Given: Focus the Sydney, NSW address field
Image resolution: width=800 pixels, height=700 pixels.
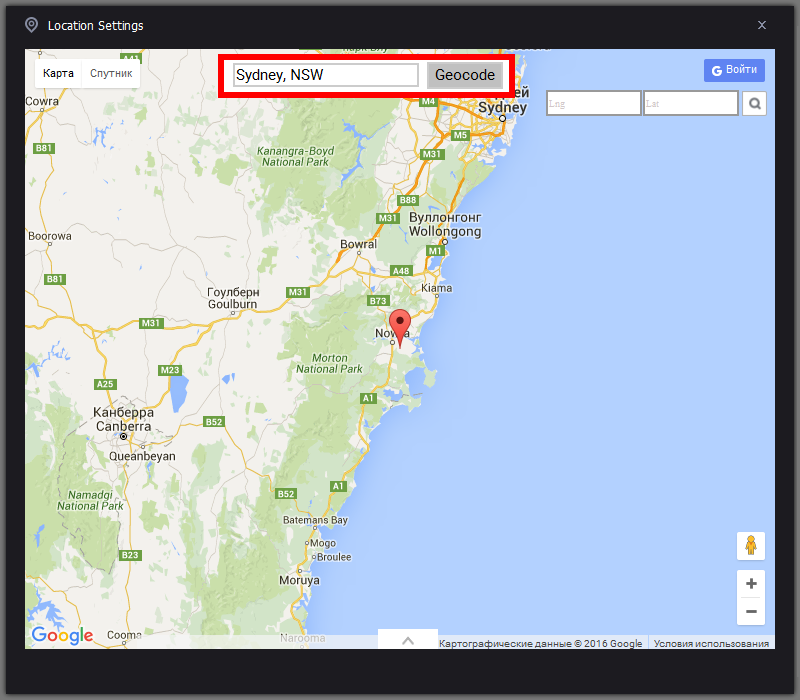Looking at the screenshot, I should point(326,75).
